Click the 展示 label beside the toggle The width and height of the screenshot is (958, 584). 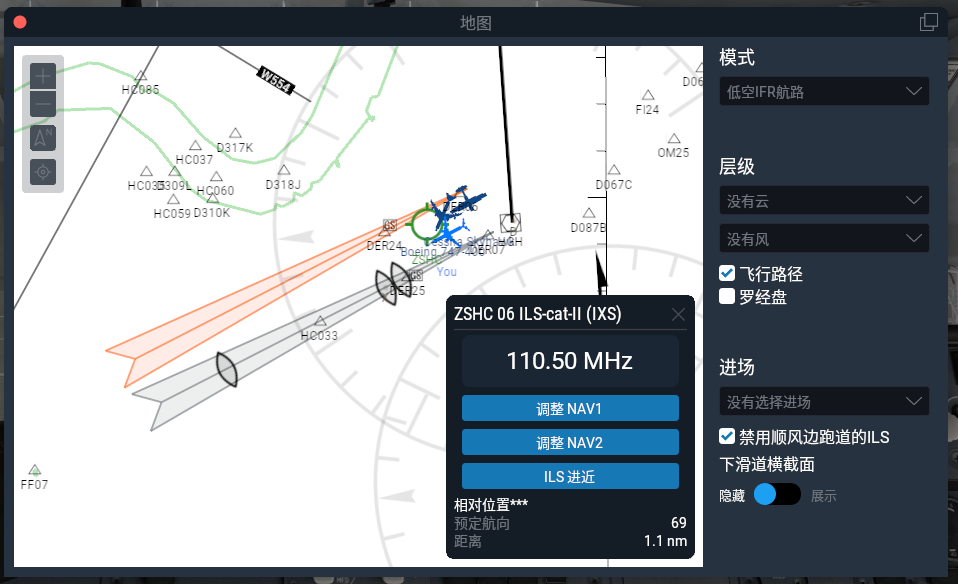coord(824,496)
